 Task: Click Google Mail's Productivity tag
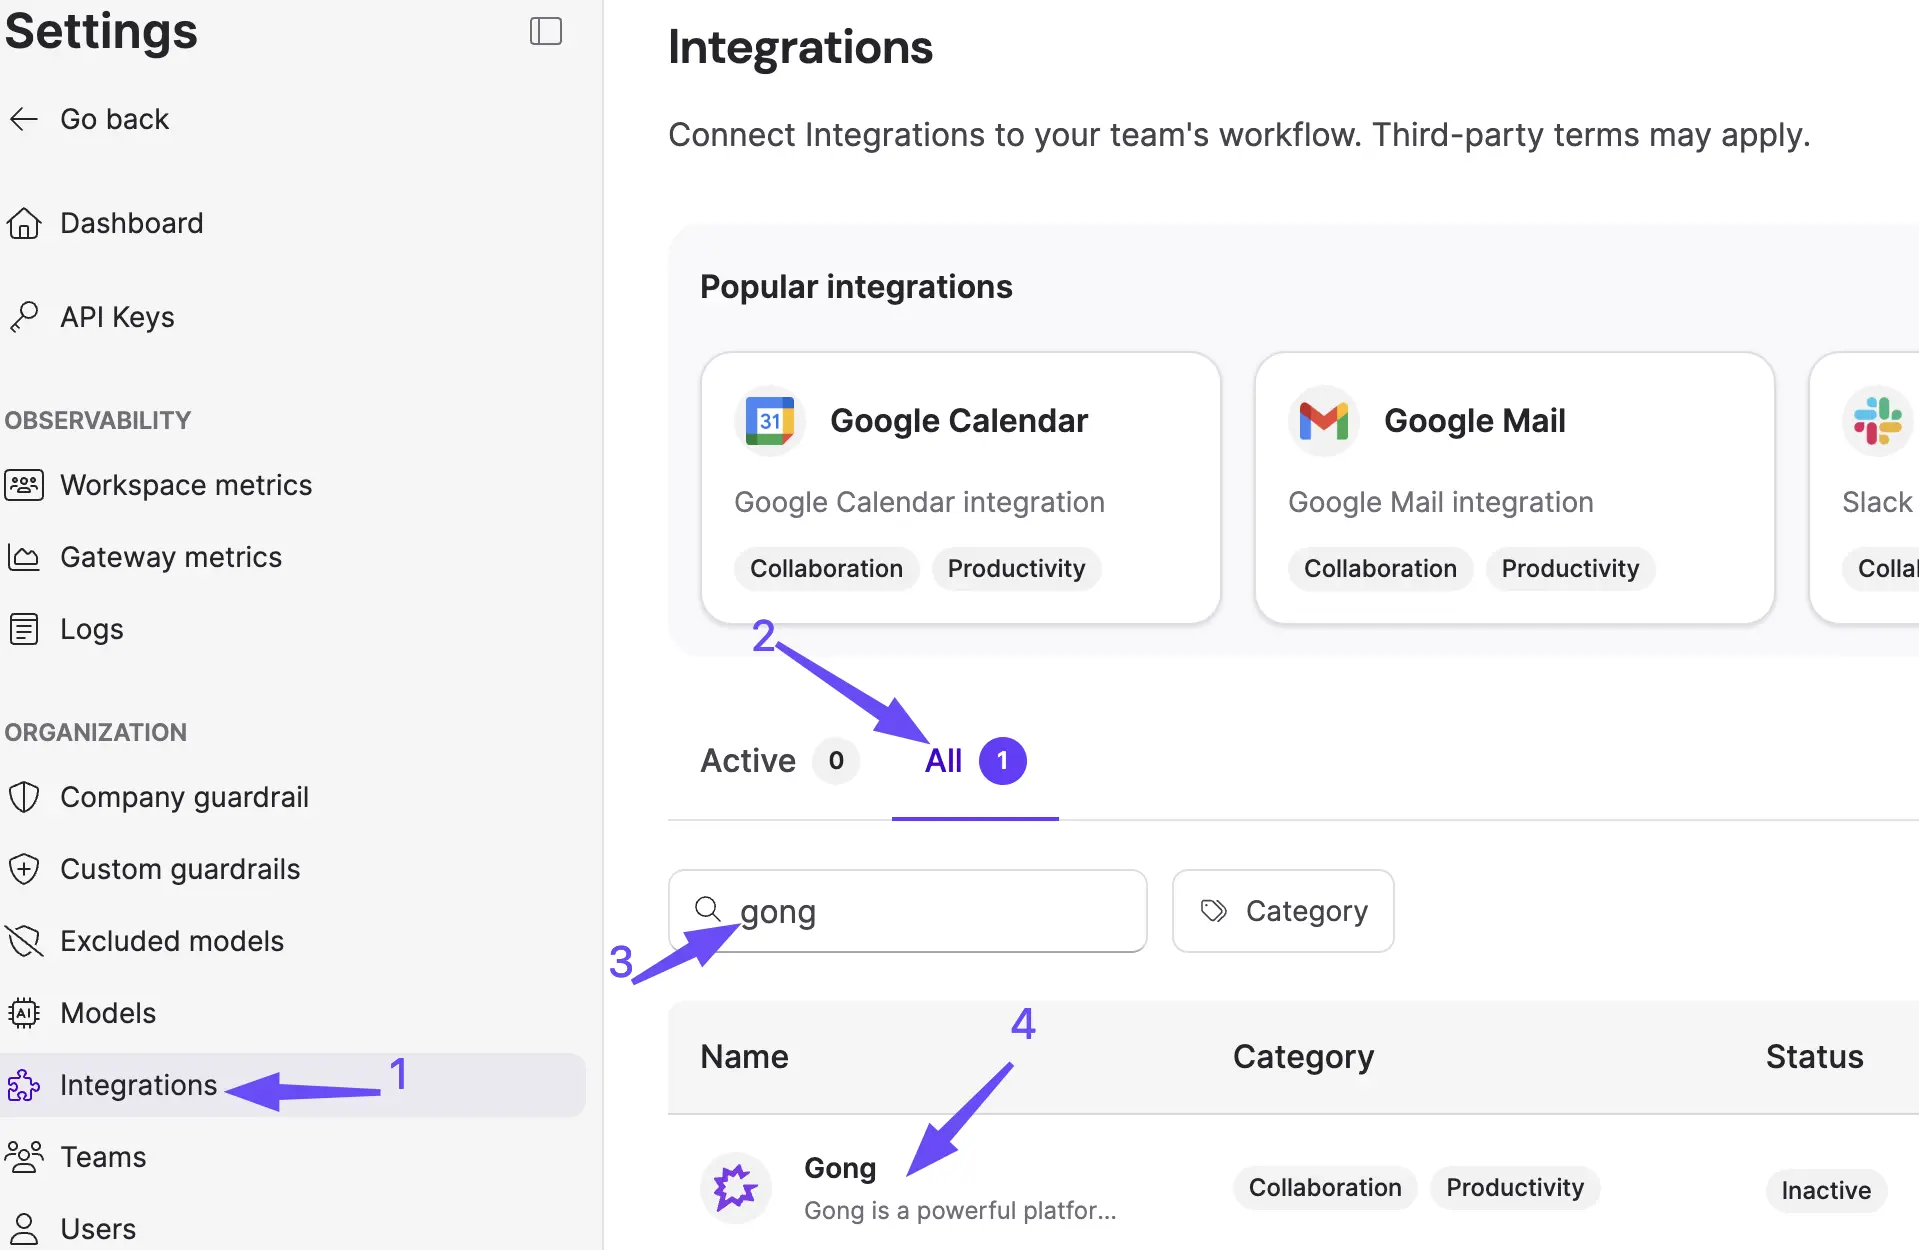pos(1571,569)
